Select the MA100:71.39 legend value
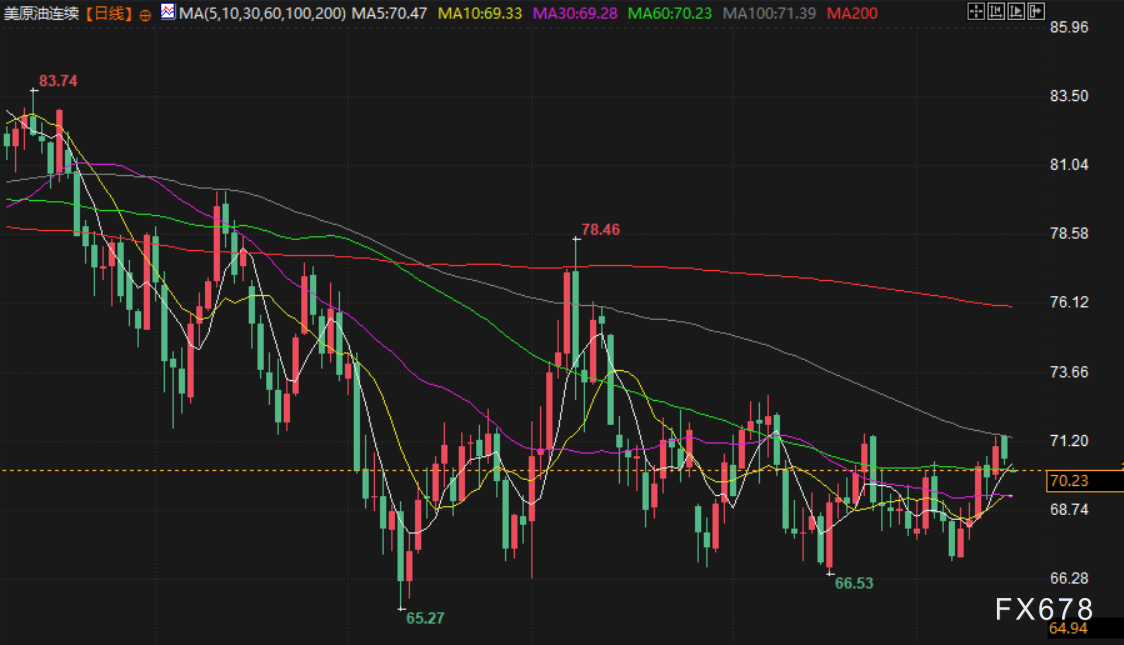Viewport: 1124px width, 645px height. pyautogui.click(x=769, y=14)
